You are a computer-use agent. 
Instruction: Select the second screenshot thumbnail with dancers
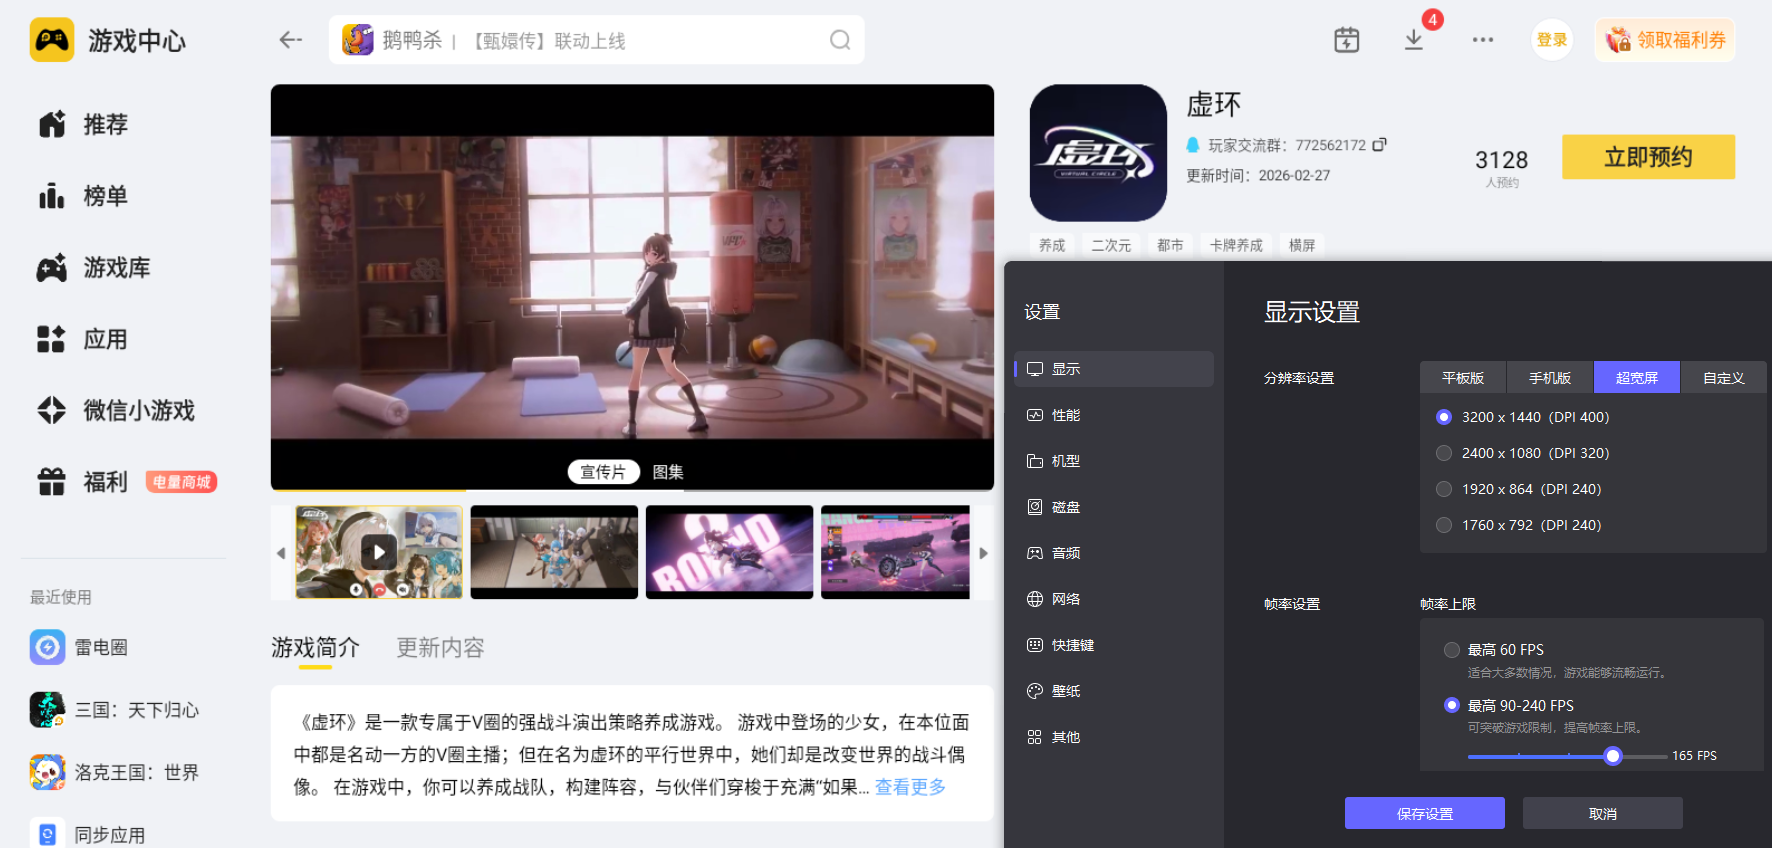coord(554,552)
